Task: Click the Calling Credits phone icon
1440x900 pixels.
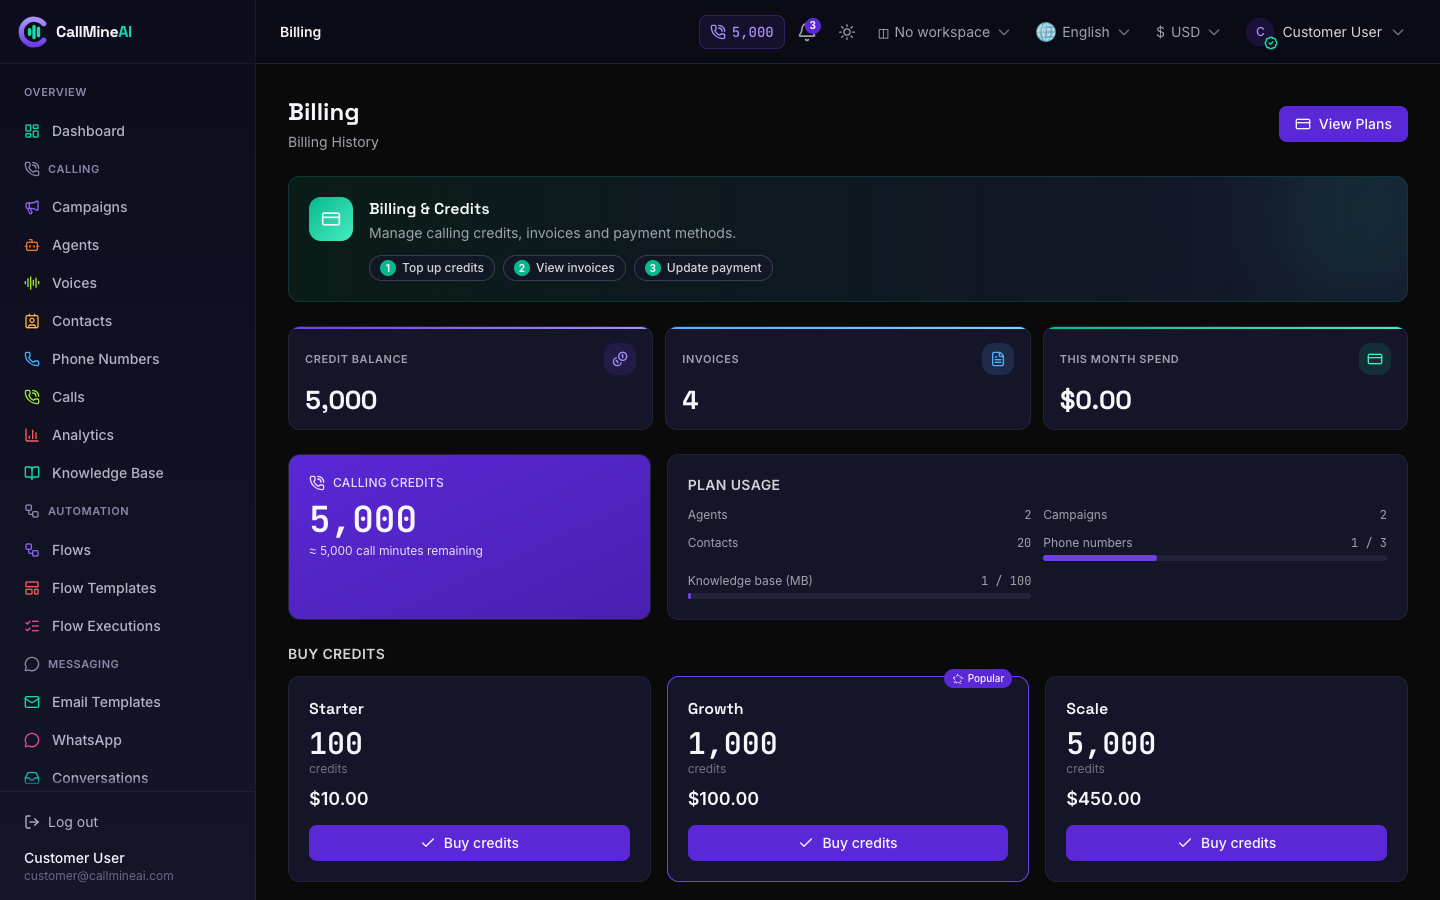Action: click(x=317, y=483)
